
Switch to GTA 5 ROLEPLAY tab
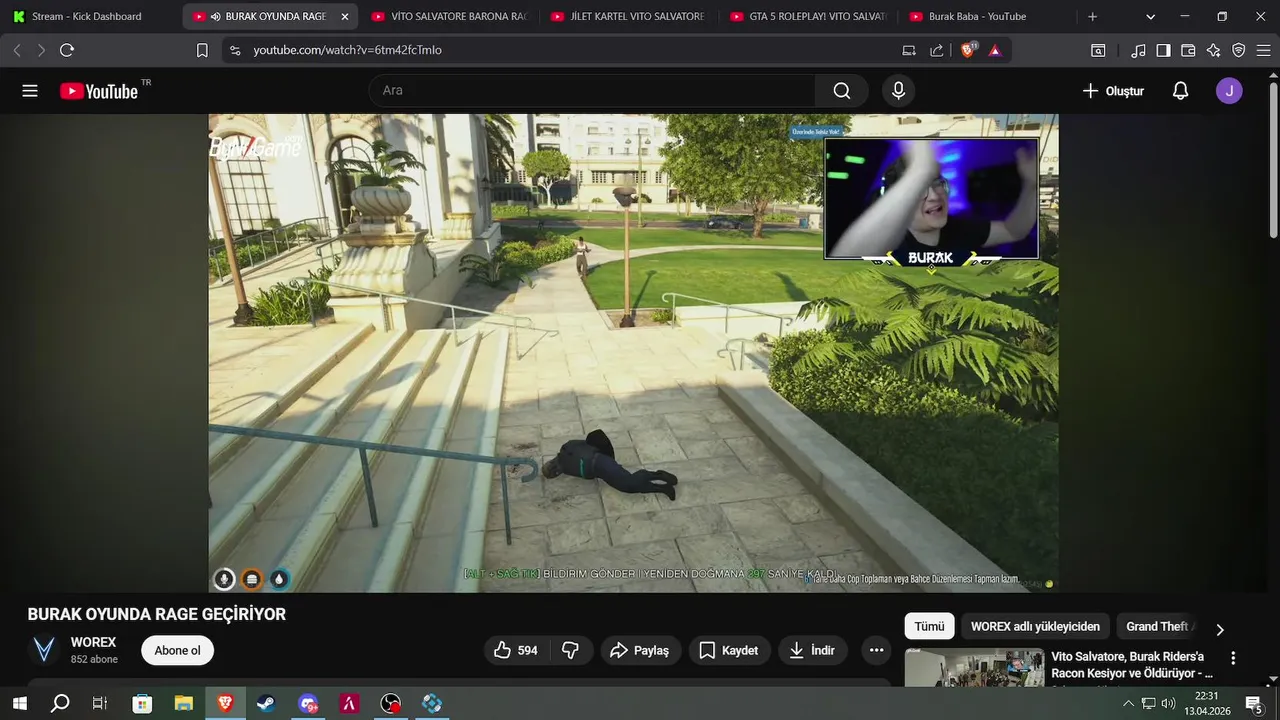[x=809, y=17]
